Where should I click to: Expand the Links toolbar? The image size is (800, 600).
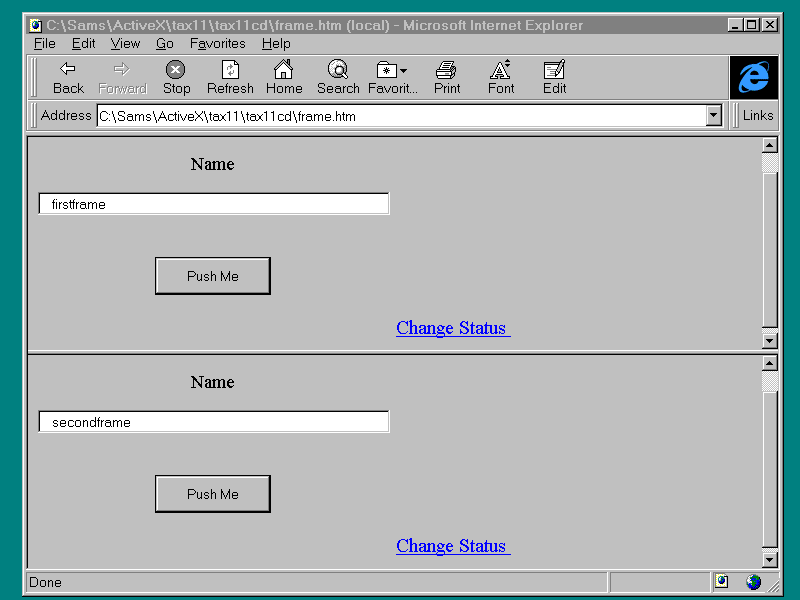(x=757, y=116)
